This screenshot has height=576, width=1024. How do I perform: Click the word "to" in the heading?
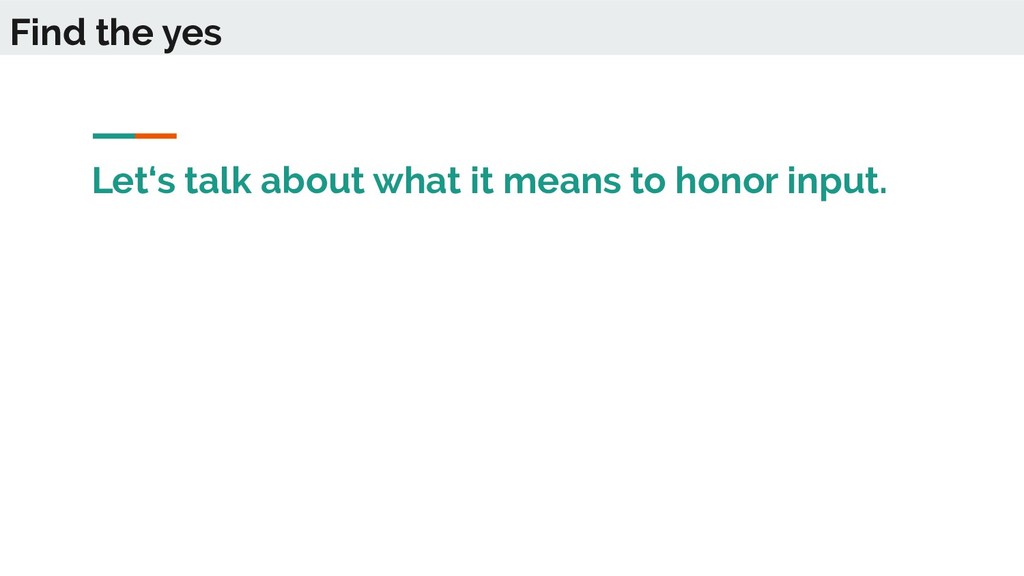pos(648,181)
